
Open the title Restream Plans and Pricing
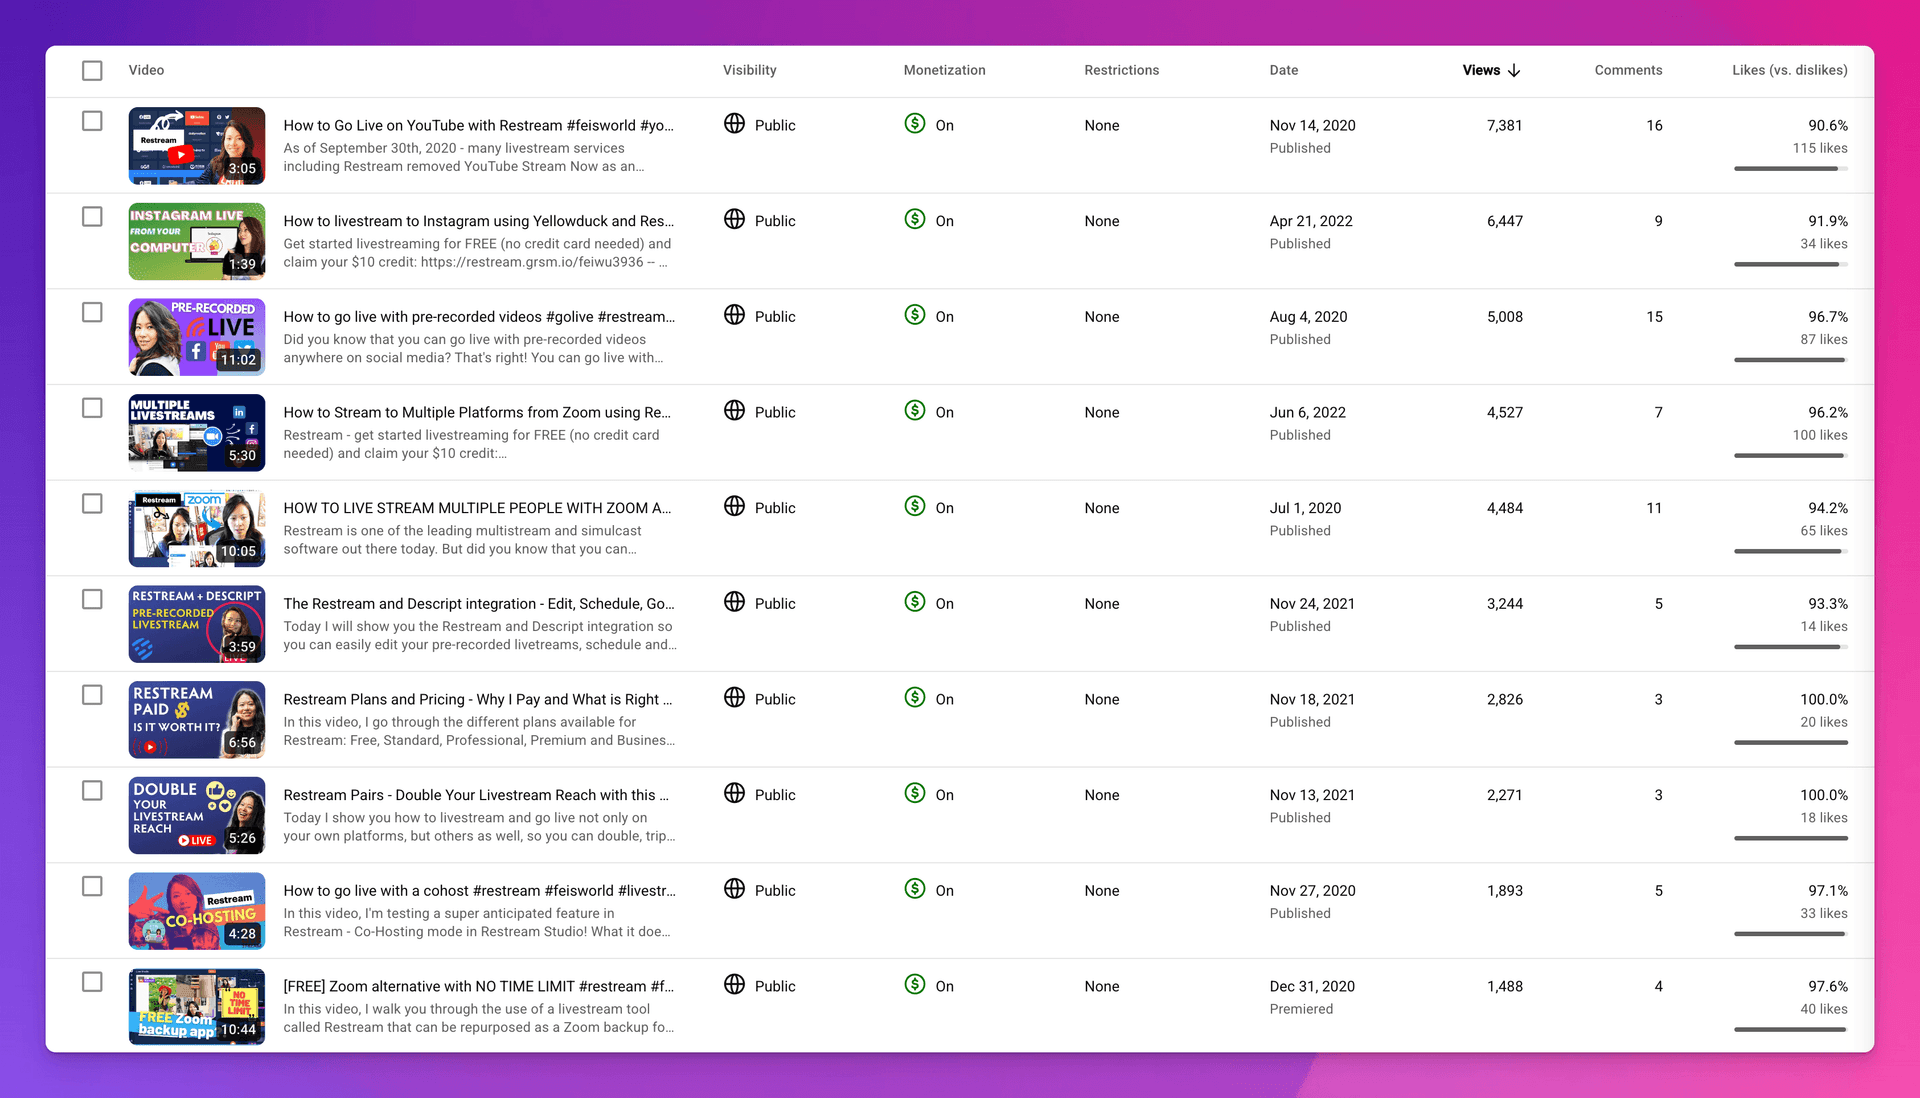[x=477, y=699]
